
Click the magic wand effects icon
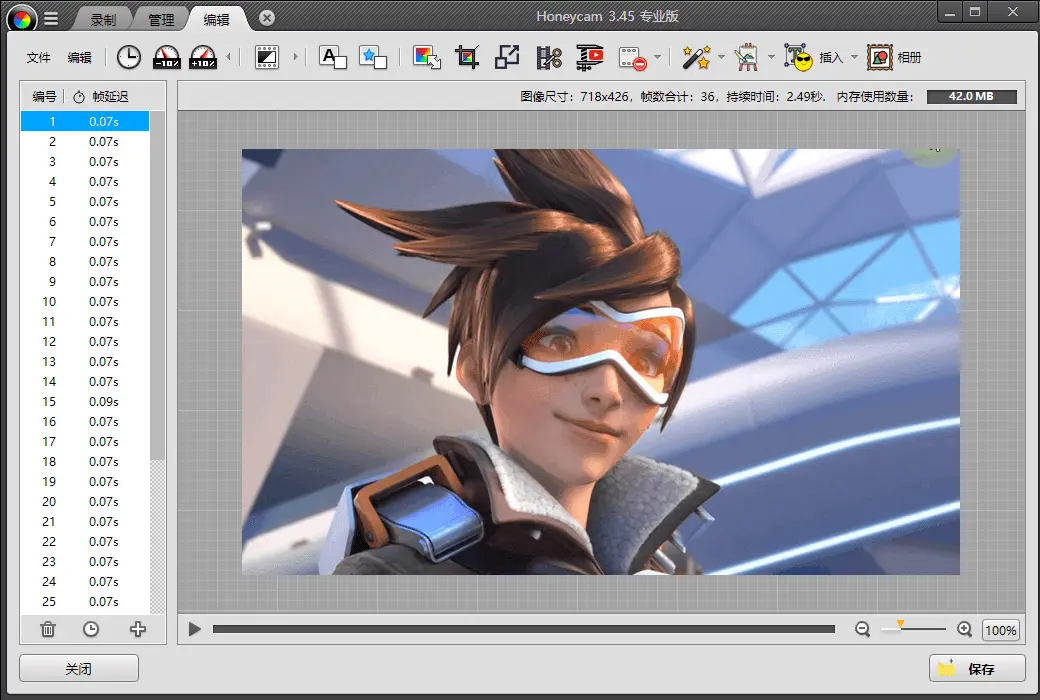(696, 57)
